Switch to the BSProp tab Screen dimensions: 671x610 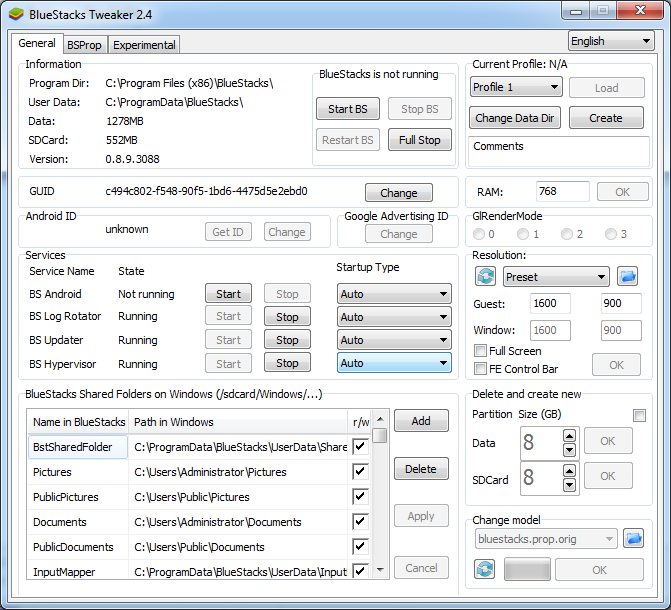click(84, 45)
